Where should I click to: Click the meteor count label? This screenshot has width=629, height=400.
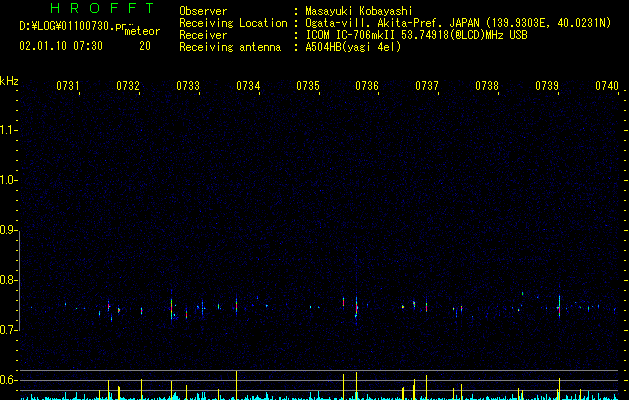tap(142, 31)
